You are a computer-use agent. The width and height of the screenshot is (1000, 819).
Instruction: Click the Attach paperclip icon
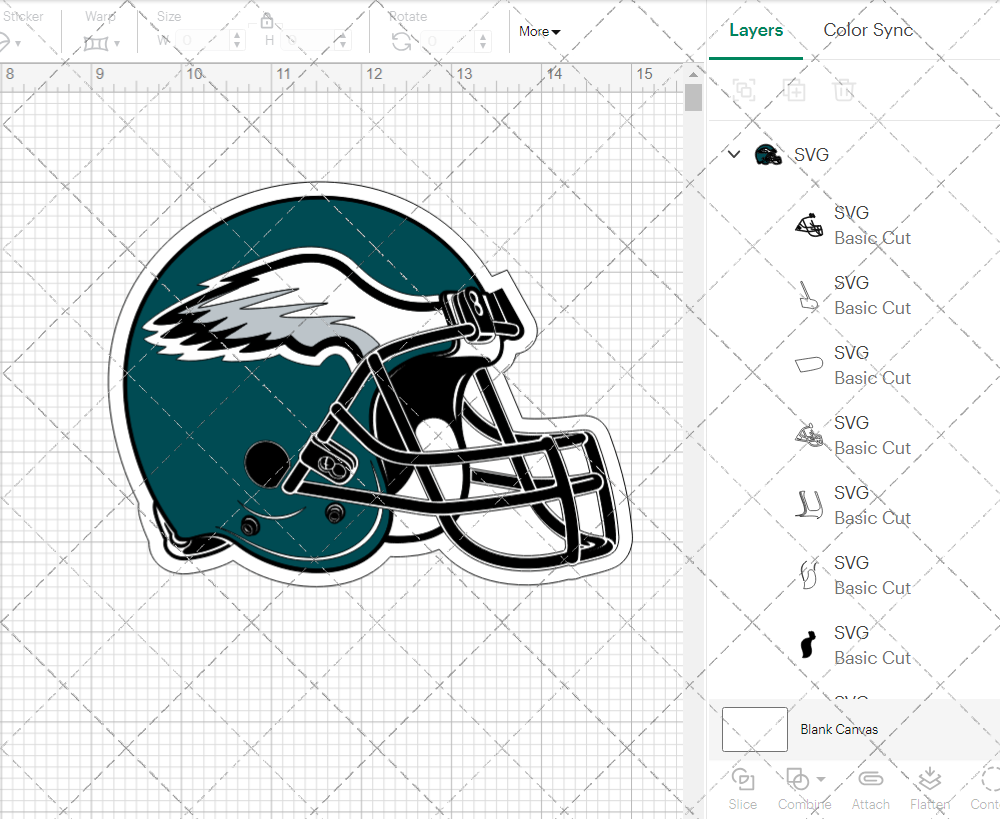870,780
